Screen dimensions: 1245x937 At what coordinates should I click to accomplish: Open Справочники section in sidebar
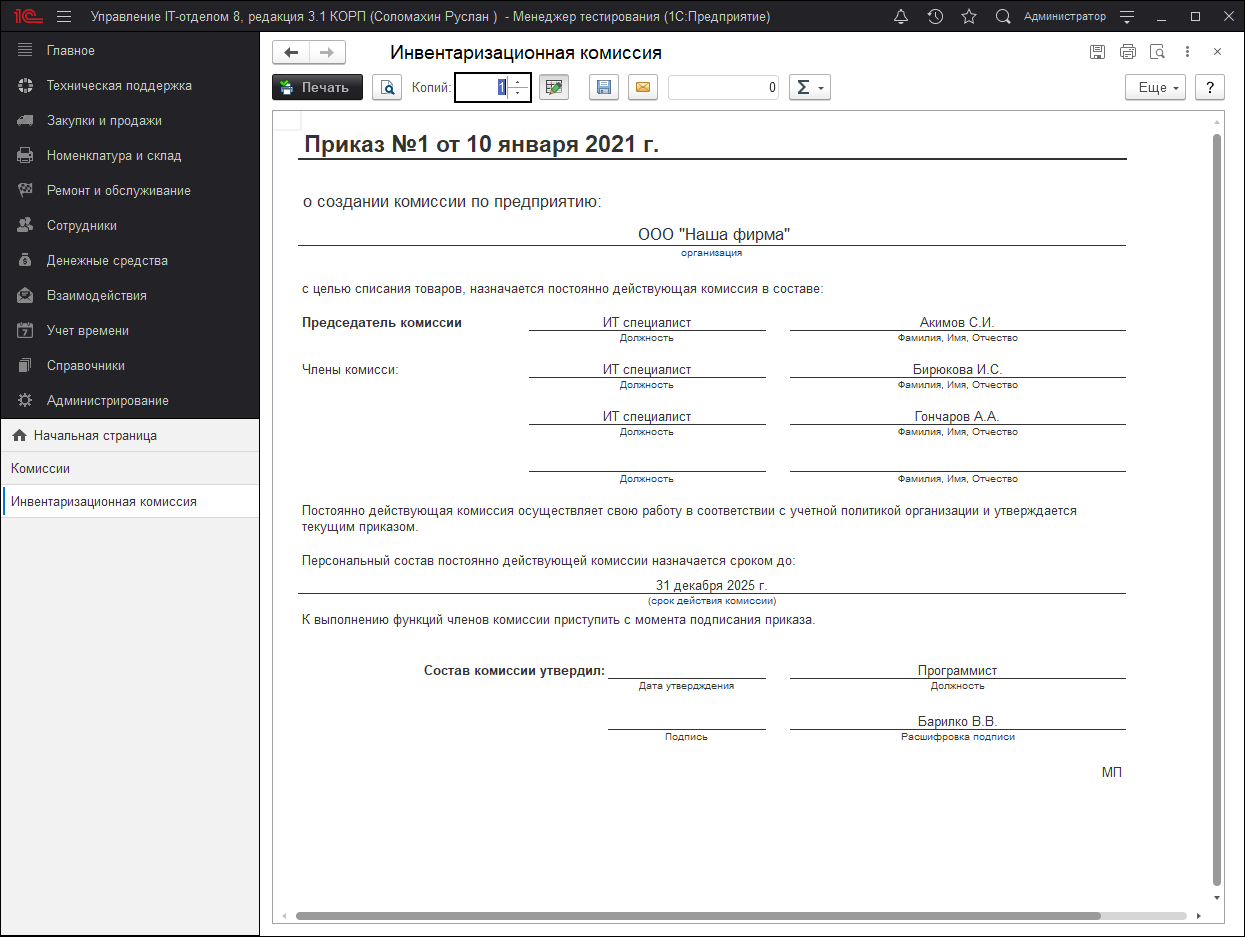86,366
